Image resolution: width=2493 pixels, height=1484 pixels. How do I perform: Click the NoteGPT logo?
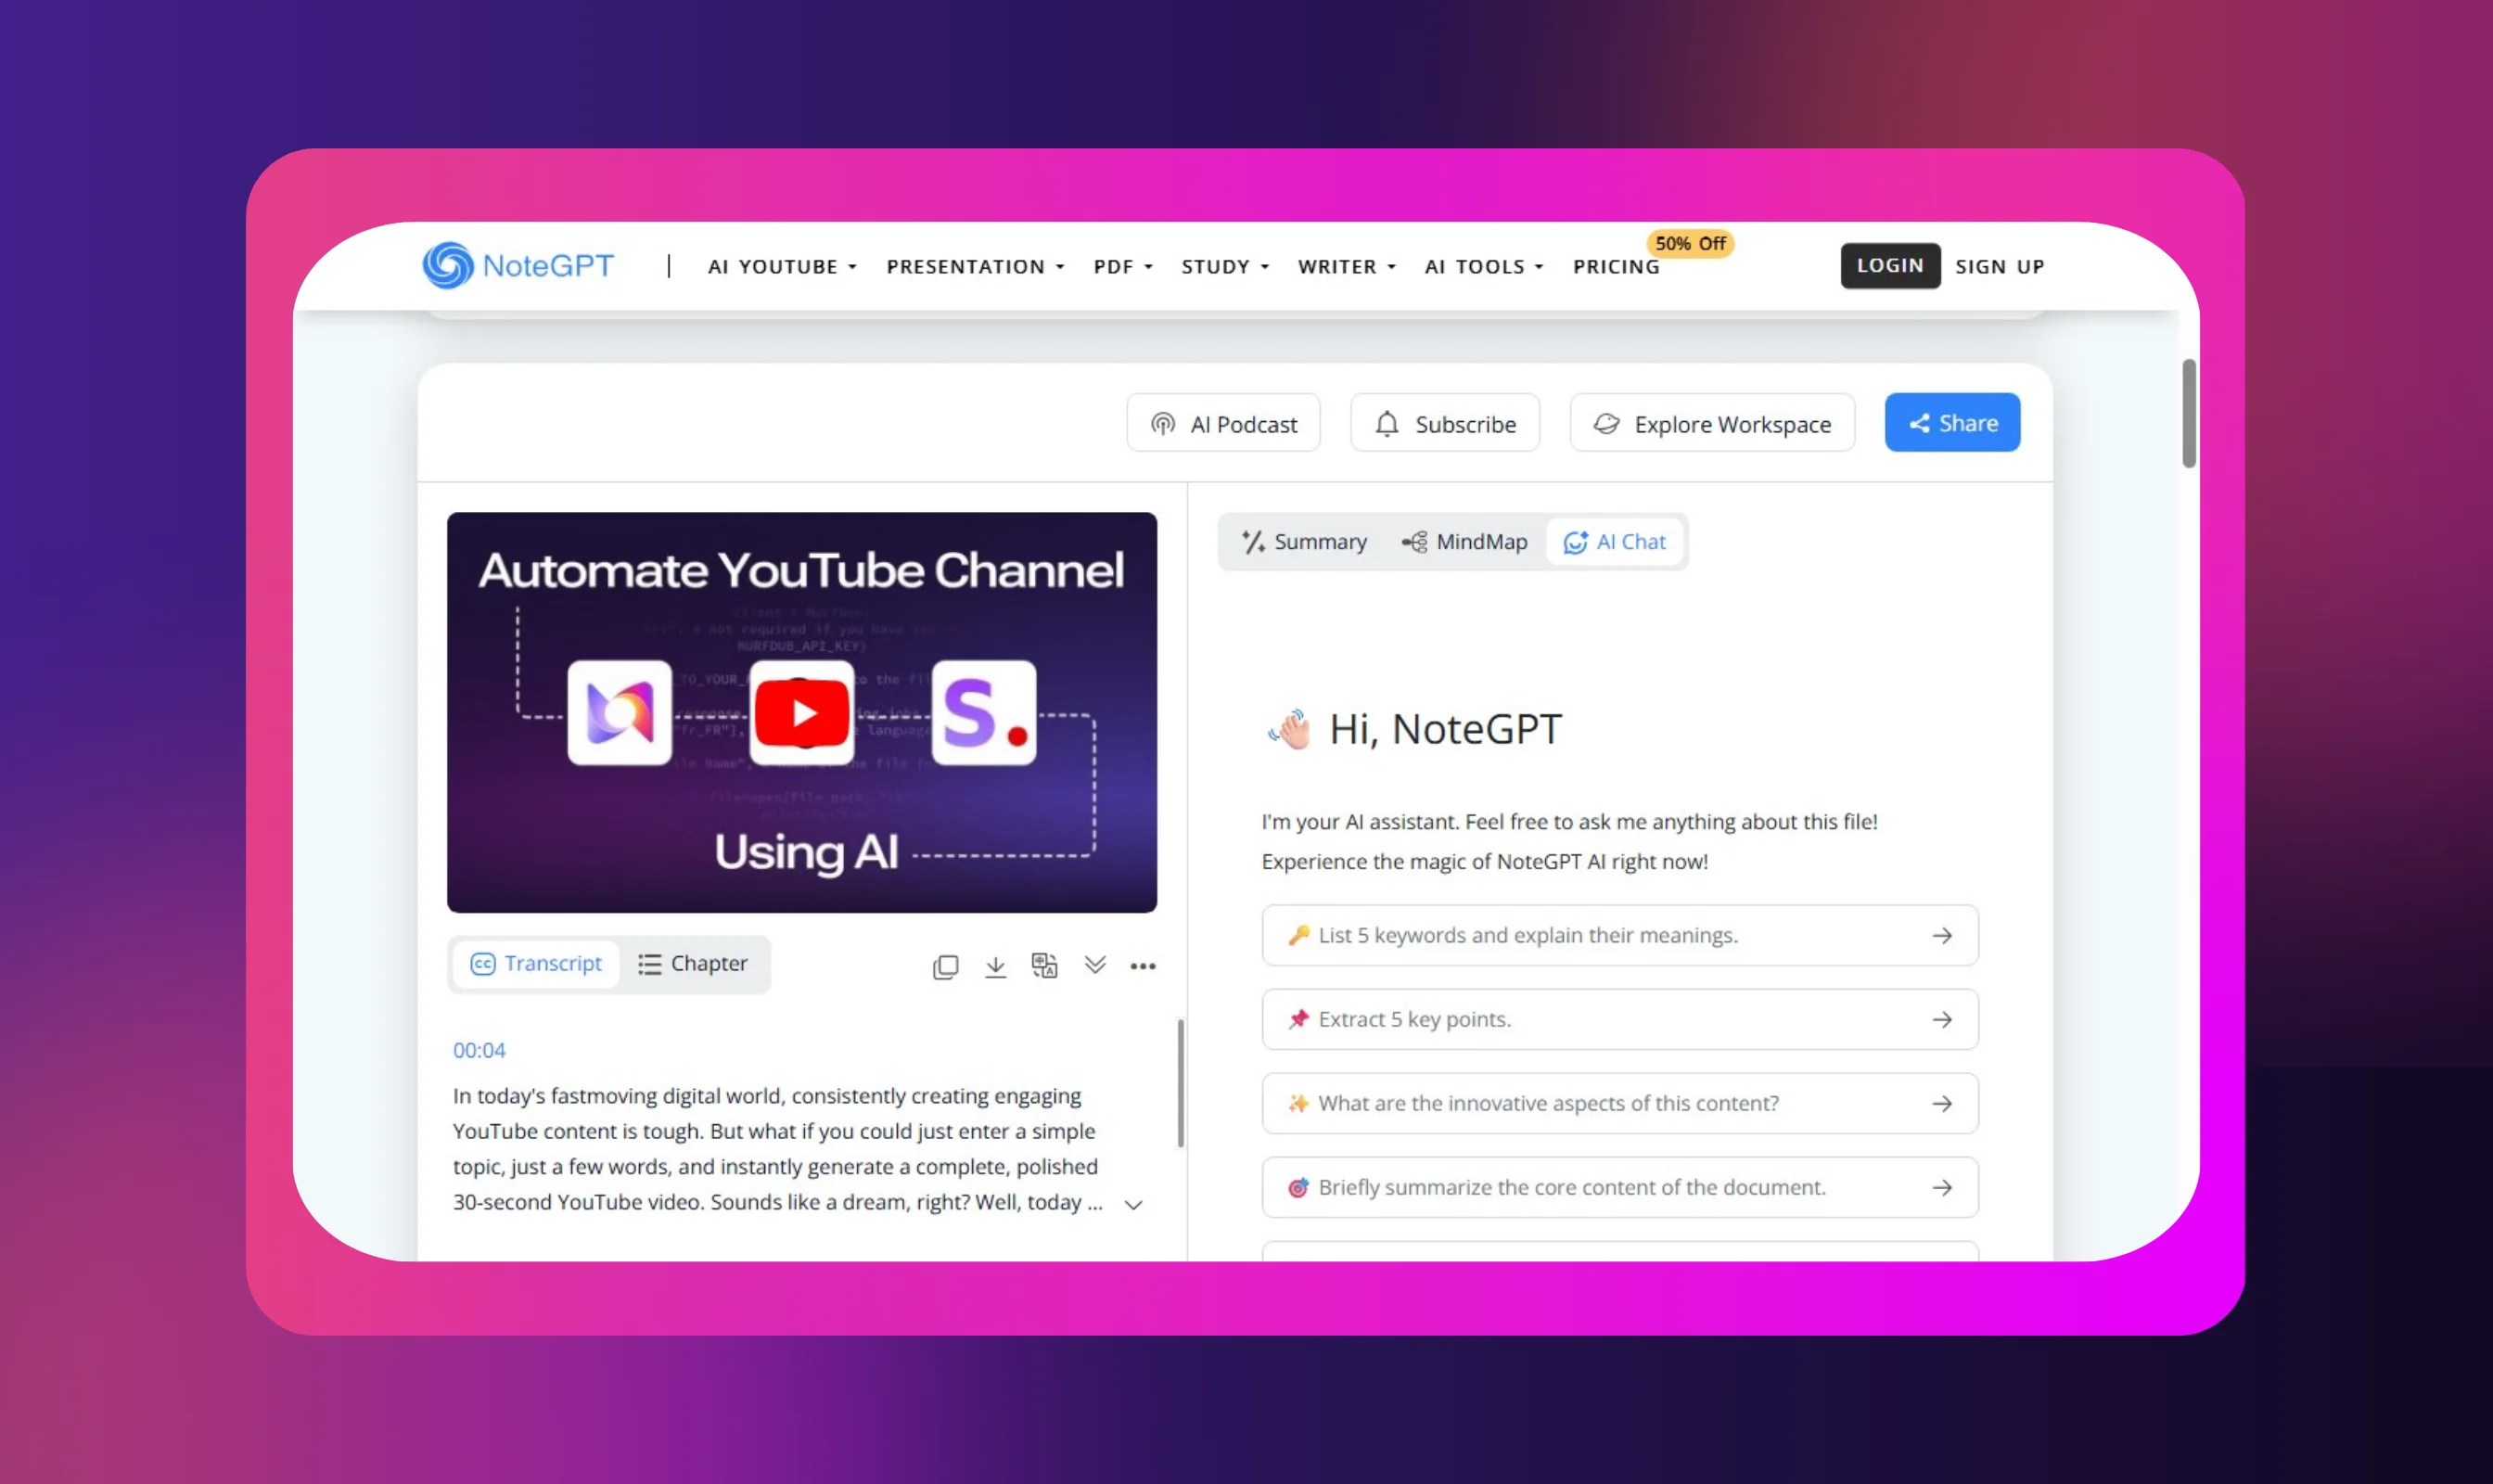click(x=518, y=266)
